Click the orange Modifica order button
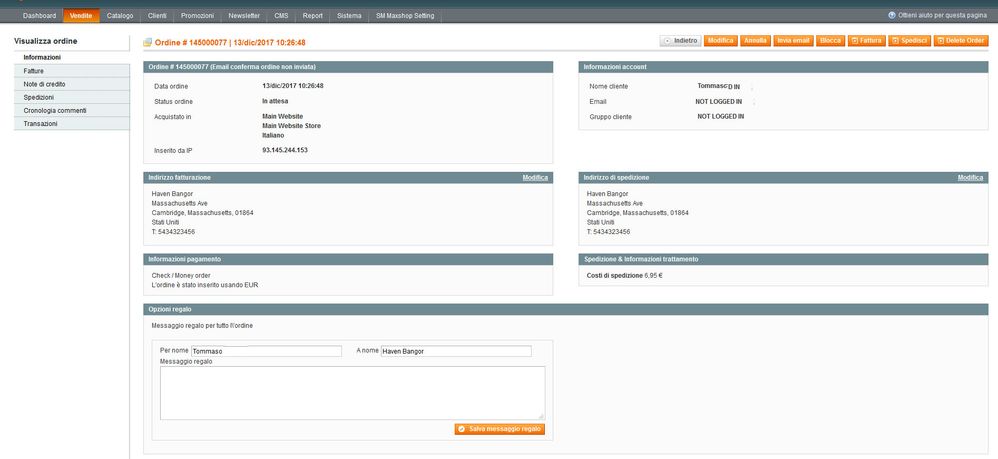The width and height of the screenshot is (998, 459). pyautogui.click(x=720, y=41)
